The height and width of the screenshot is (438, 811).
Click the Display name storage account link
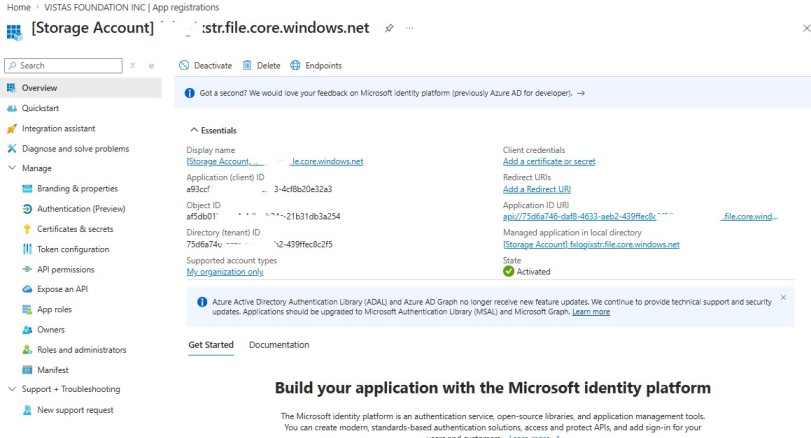(275, 161)
